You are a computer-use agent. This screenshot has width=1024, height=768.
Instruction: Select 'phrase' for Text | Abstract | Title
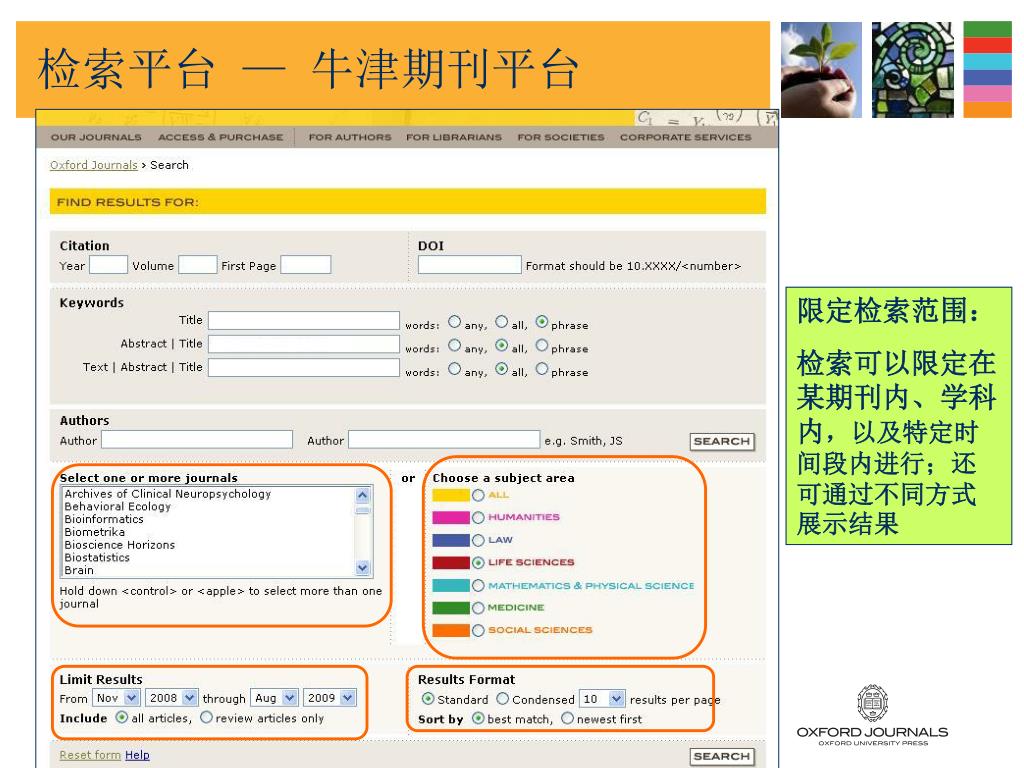point(542,369)
